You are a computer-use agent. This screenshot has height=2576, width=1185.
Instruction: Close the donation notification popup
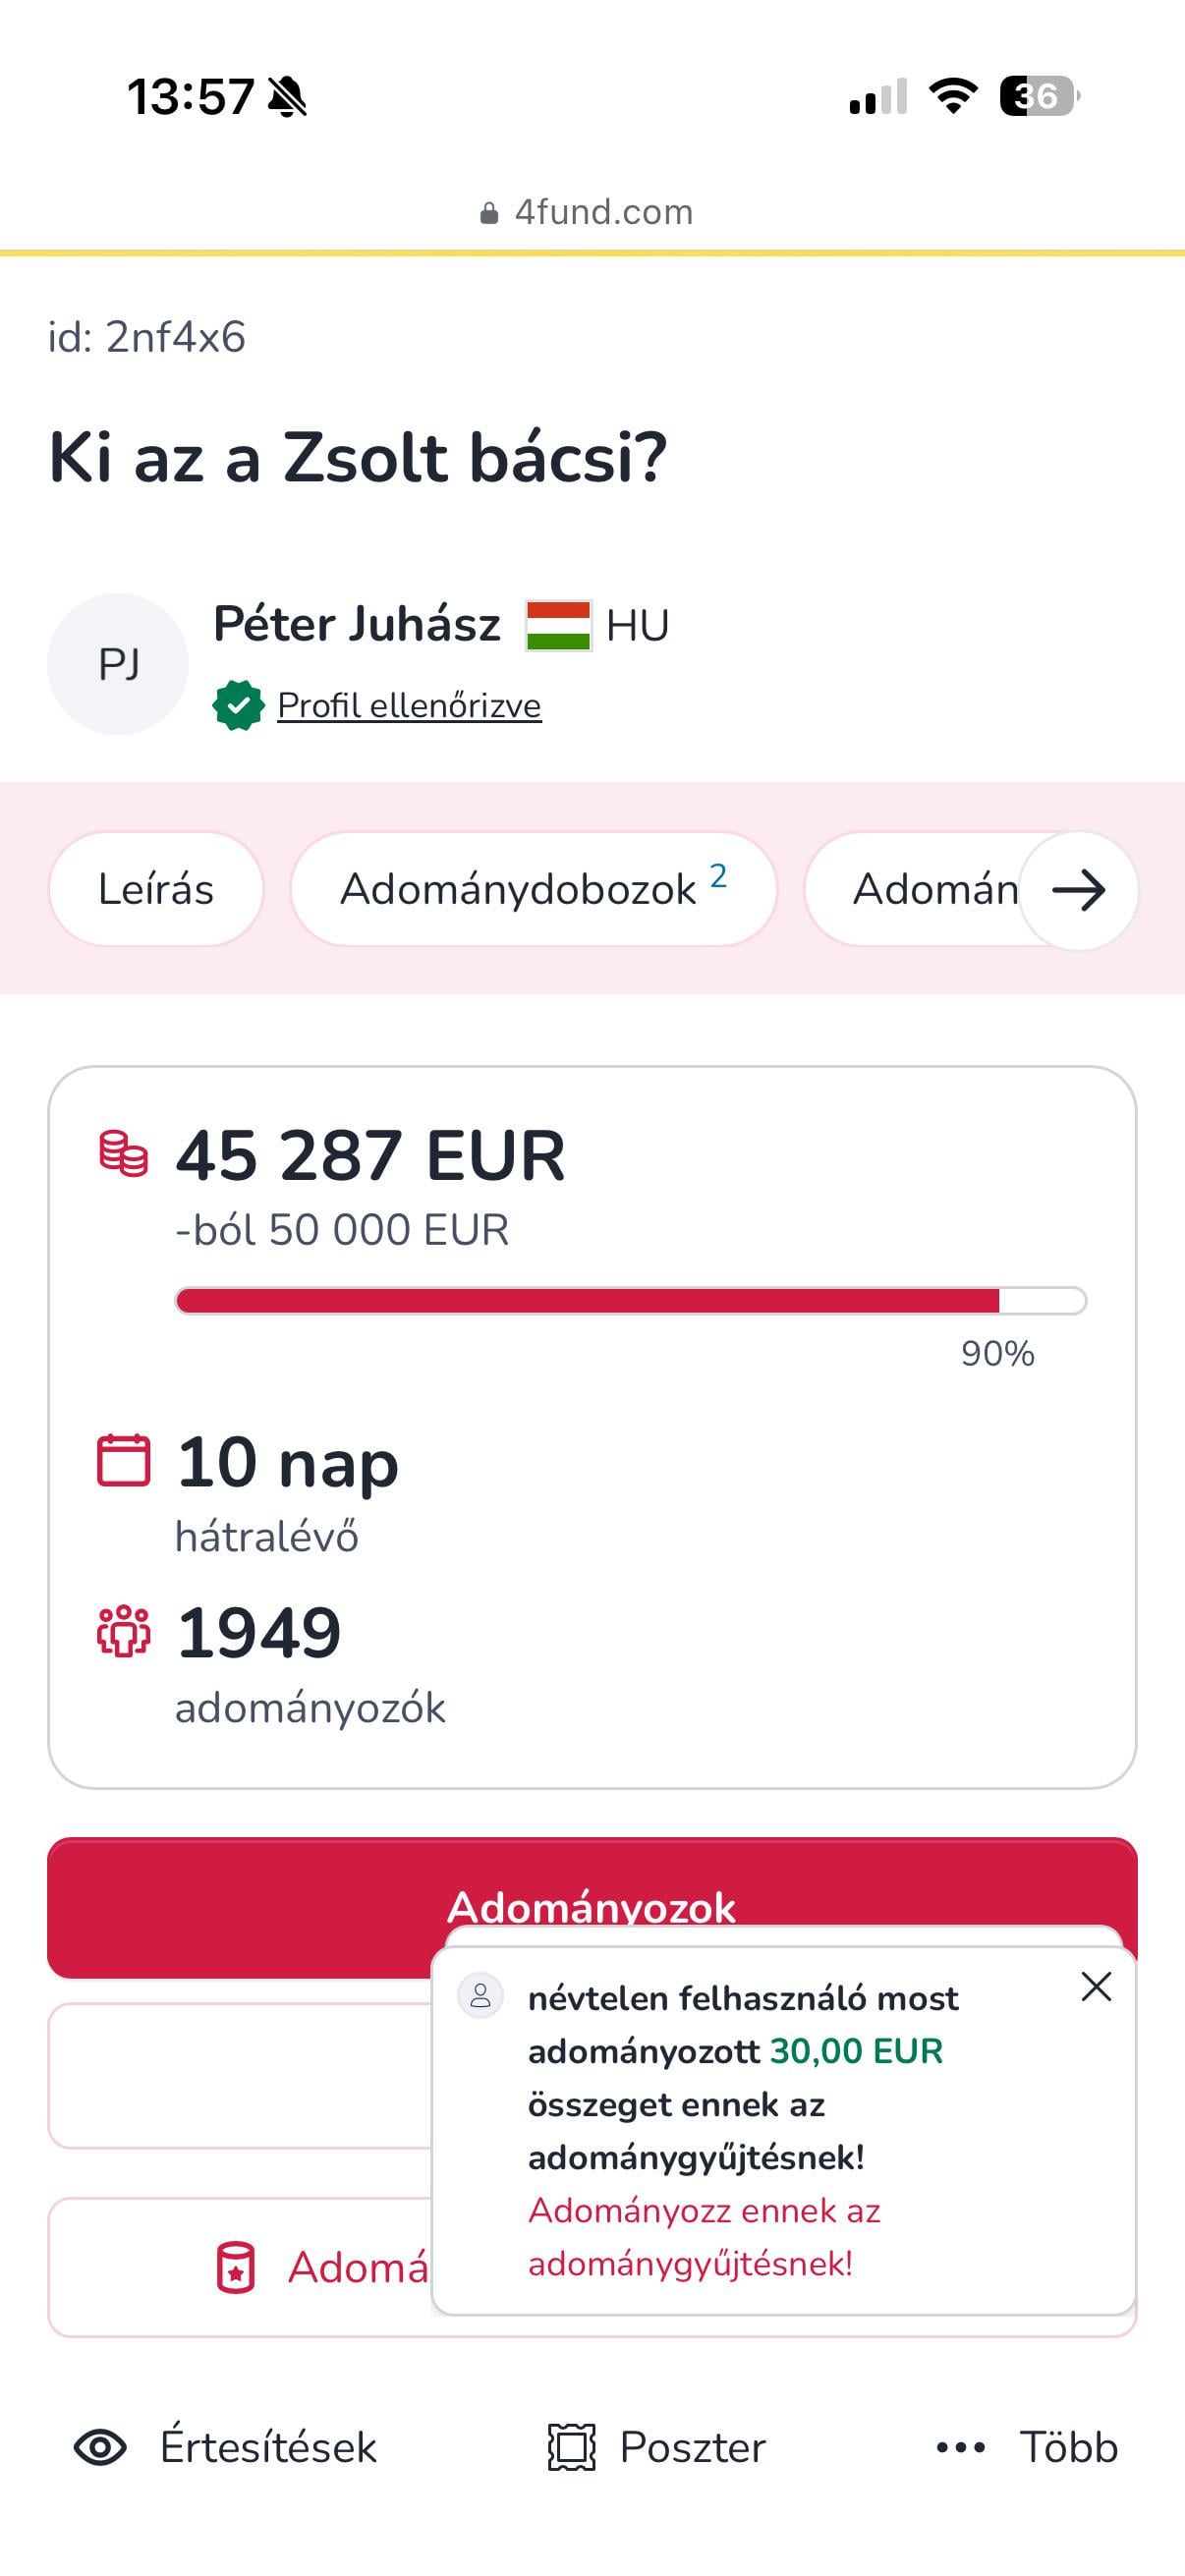(1096, 1987)
